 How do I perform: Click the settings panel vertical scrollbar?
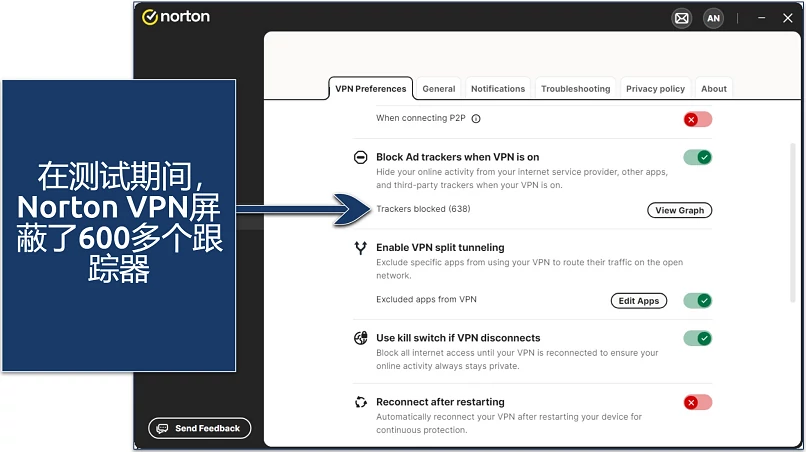tap(792, 223)
